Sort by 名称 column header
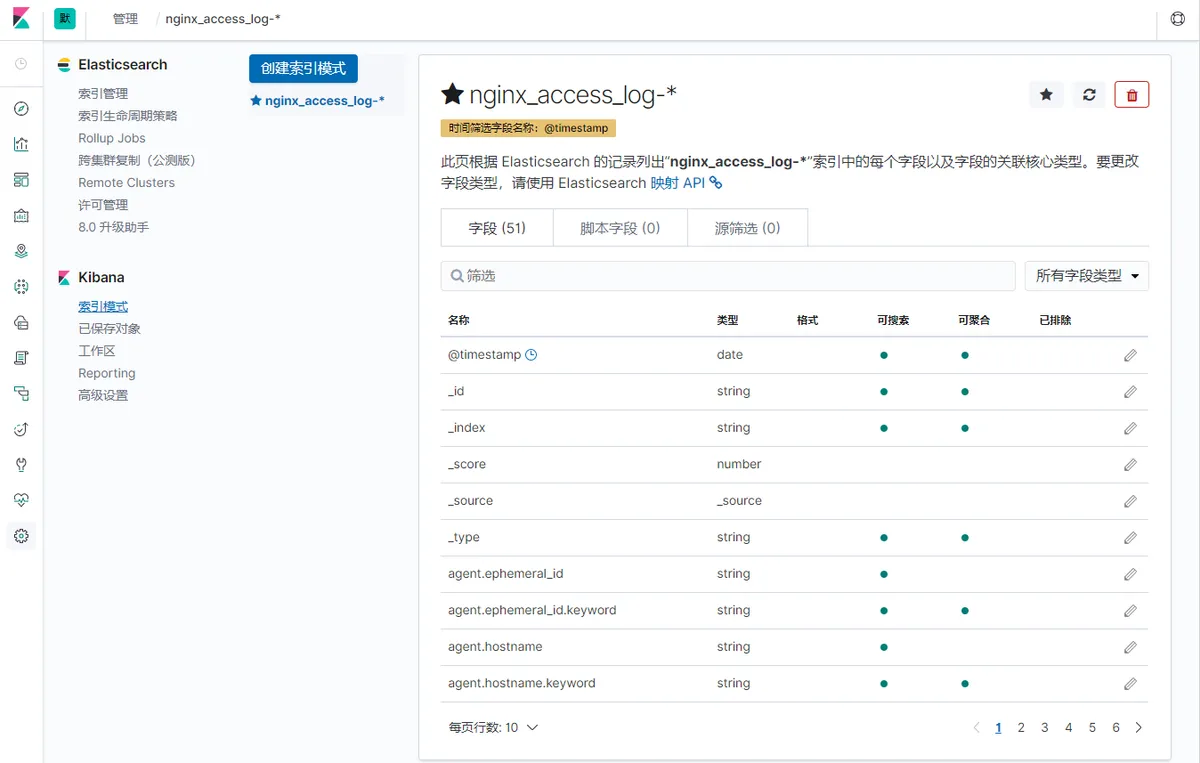1200x763 pixels. point(459,320)
